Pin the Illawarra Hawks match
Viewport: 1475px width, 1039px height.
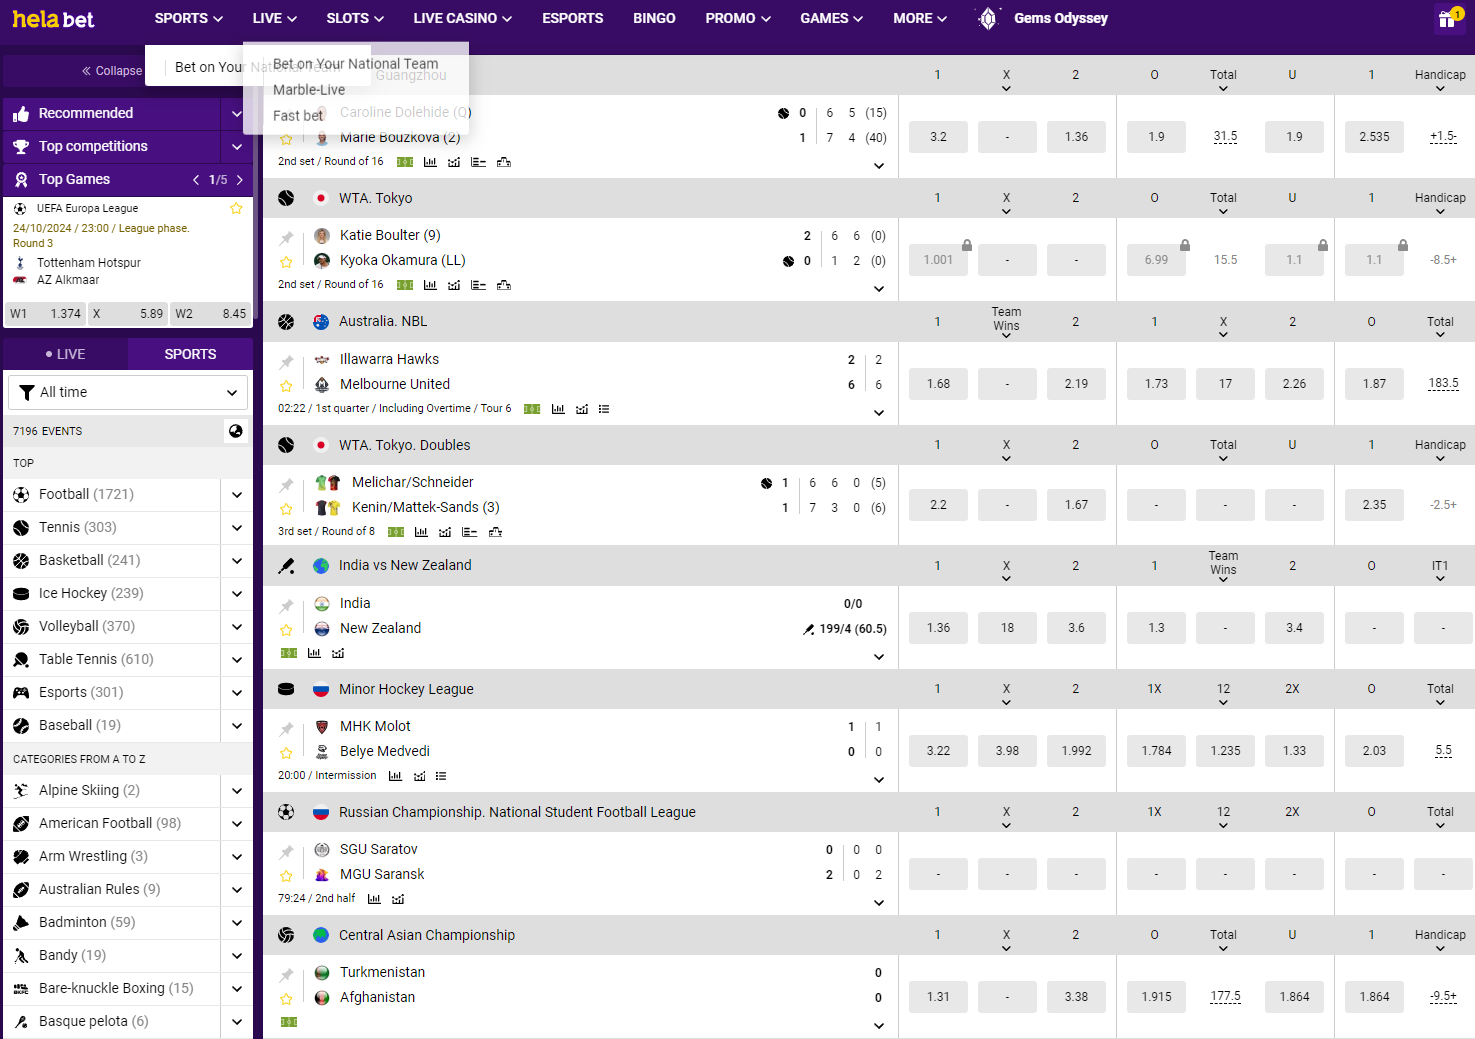286,362
